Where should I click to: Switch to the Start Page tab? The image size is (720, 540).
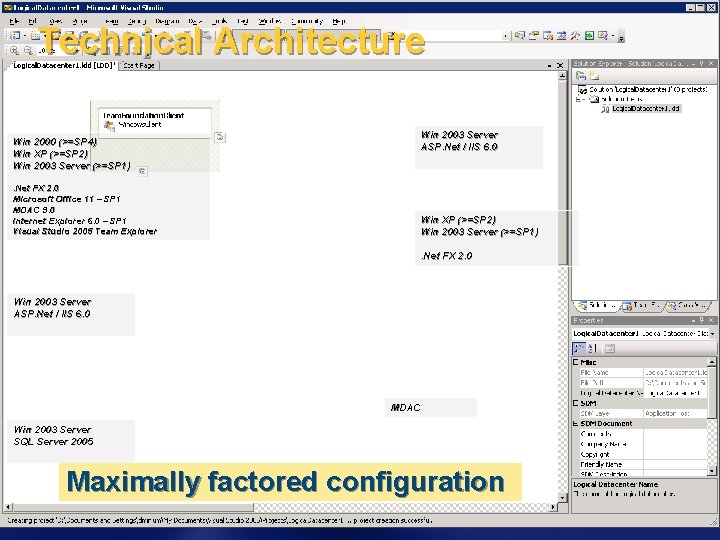coord(139,66)
